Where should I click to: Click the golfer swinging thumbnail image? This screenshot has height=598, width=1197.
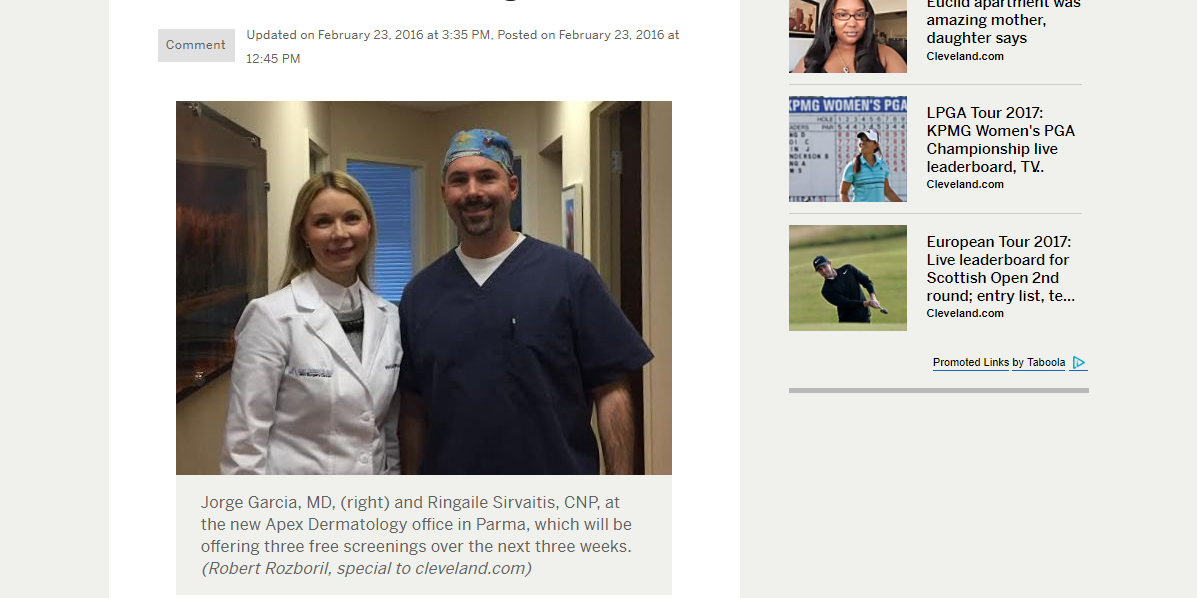(848, 278)
